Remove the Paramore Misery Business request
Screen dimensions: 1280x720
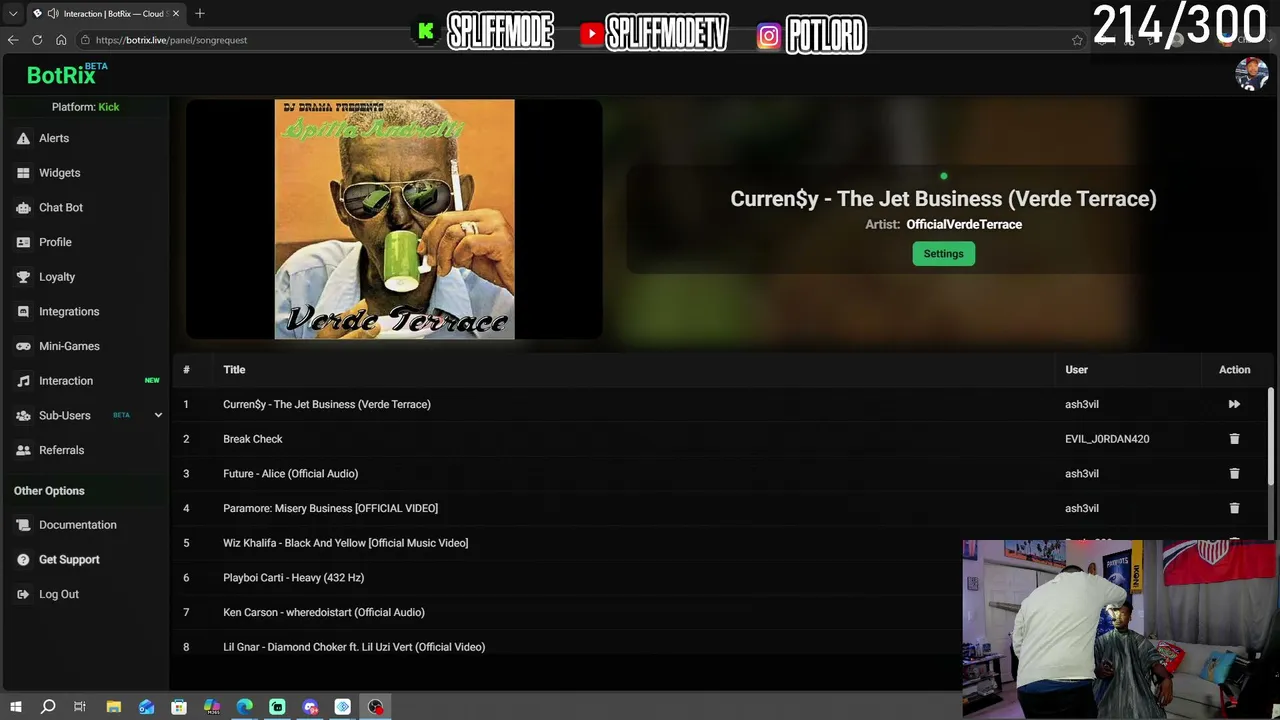tap(1234, 508)
